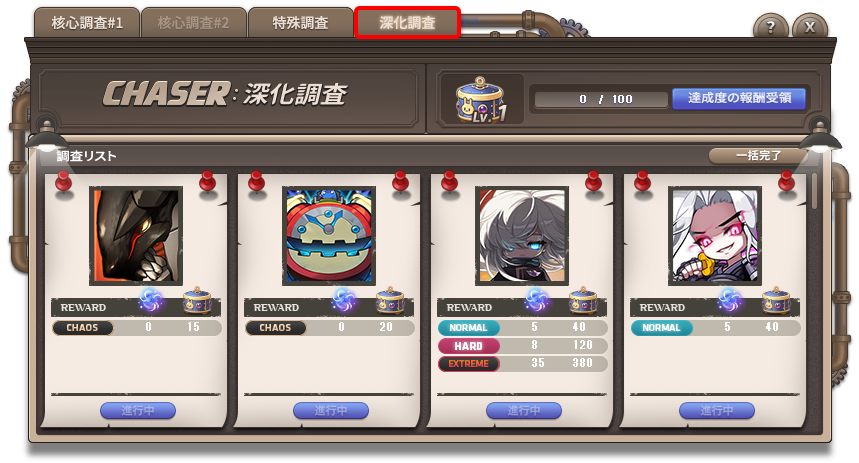Click the Lv.1 reward box icon
This screenshot has width=859, height=463.
(x=480, y=99)
